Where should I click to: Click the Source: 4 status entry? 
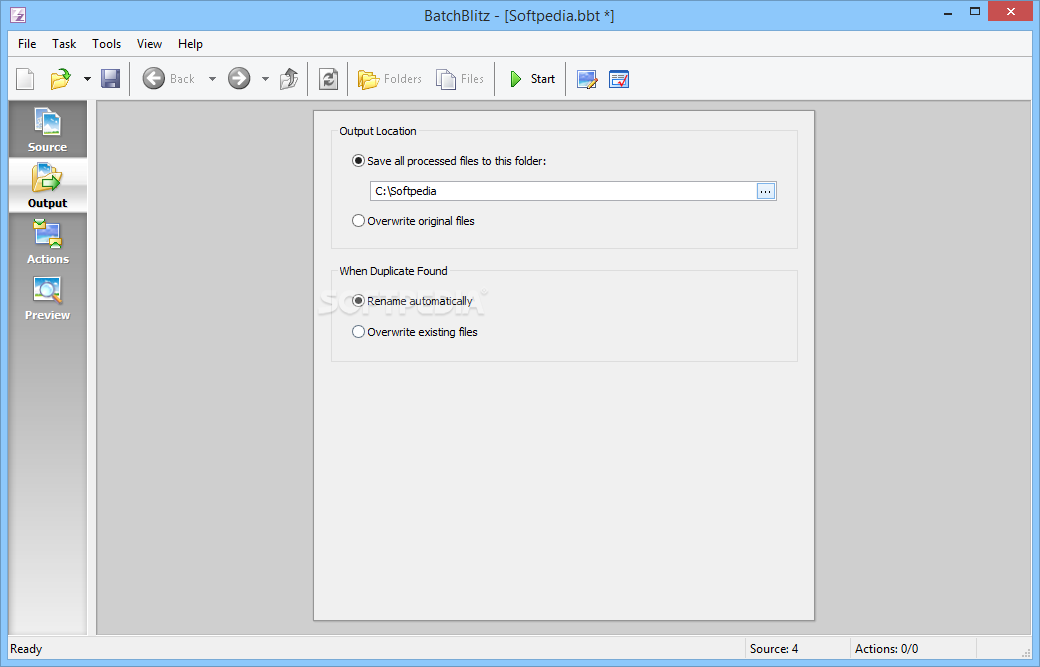(774, 649)
